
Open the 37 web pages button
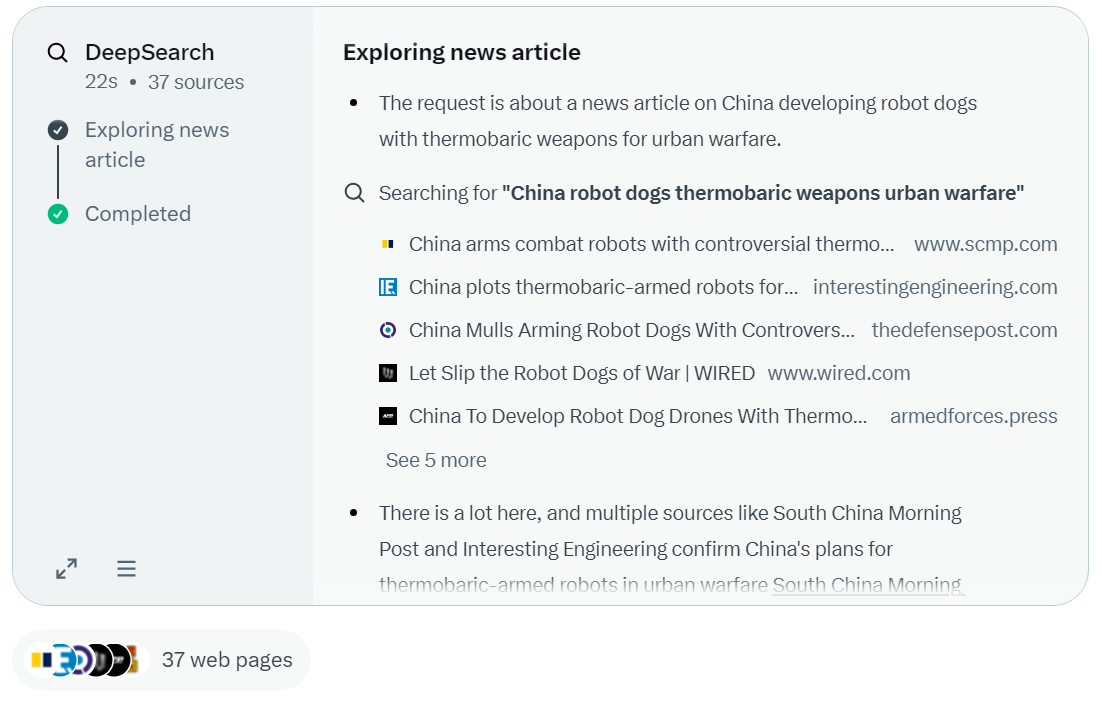162,660
